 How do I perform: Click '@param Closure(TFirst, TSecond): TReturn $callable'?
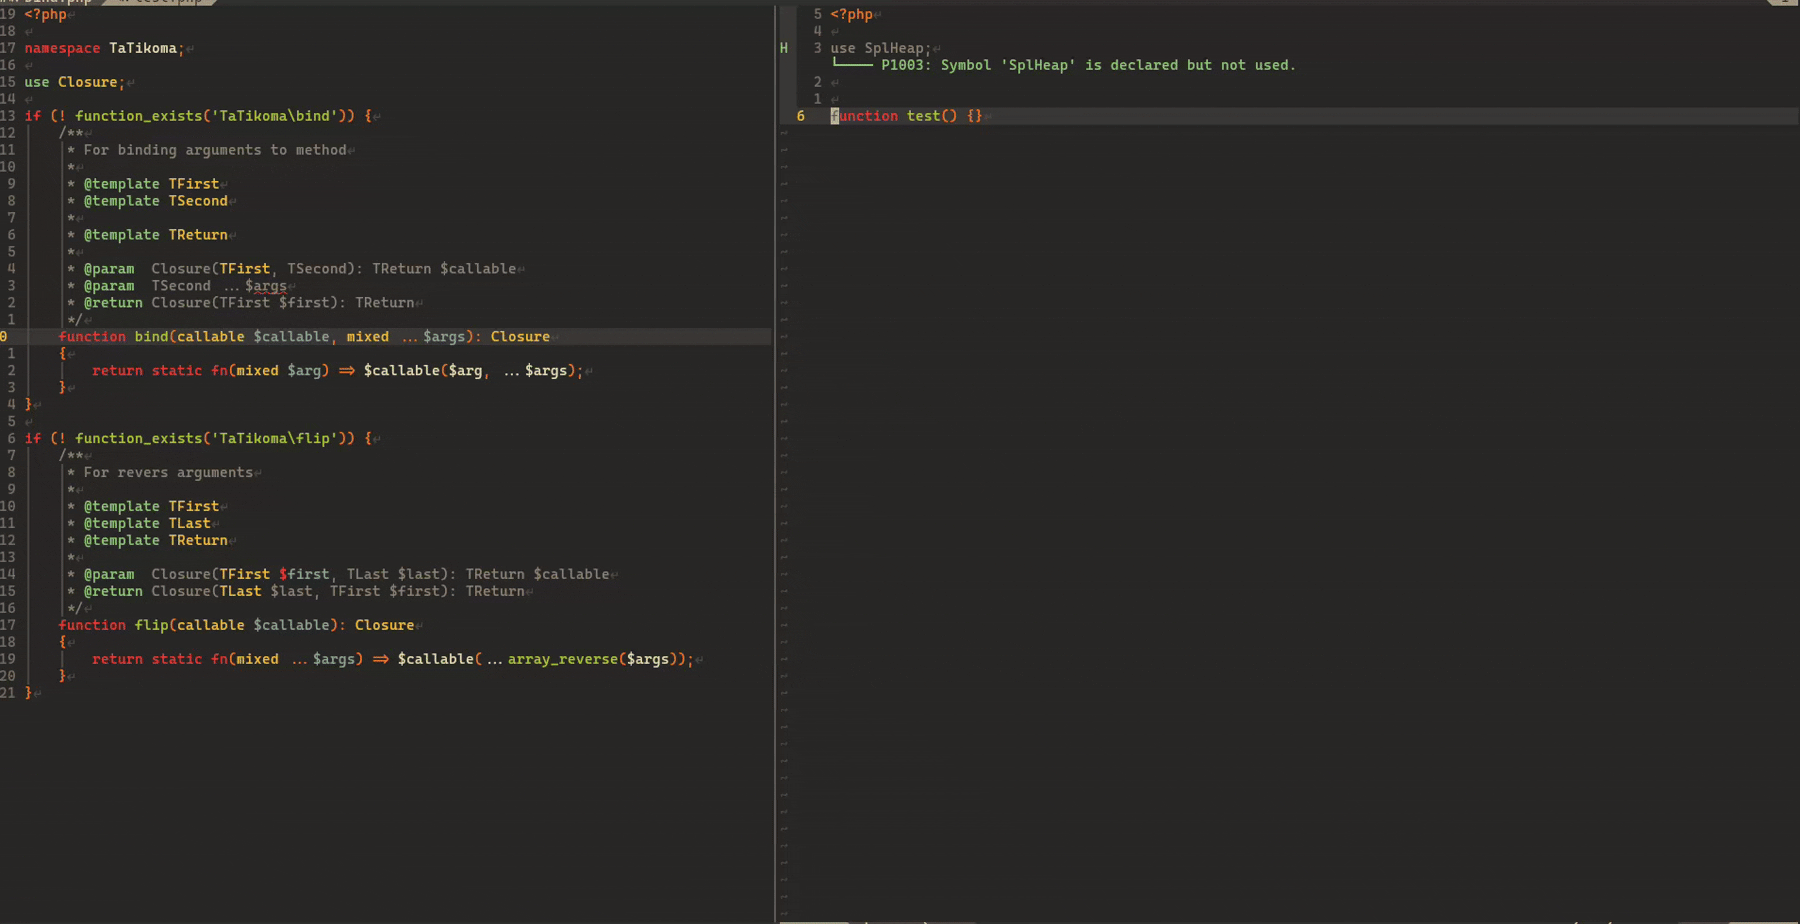point(300,269)
